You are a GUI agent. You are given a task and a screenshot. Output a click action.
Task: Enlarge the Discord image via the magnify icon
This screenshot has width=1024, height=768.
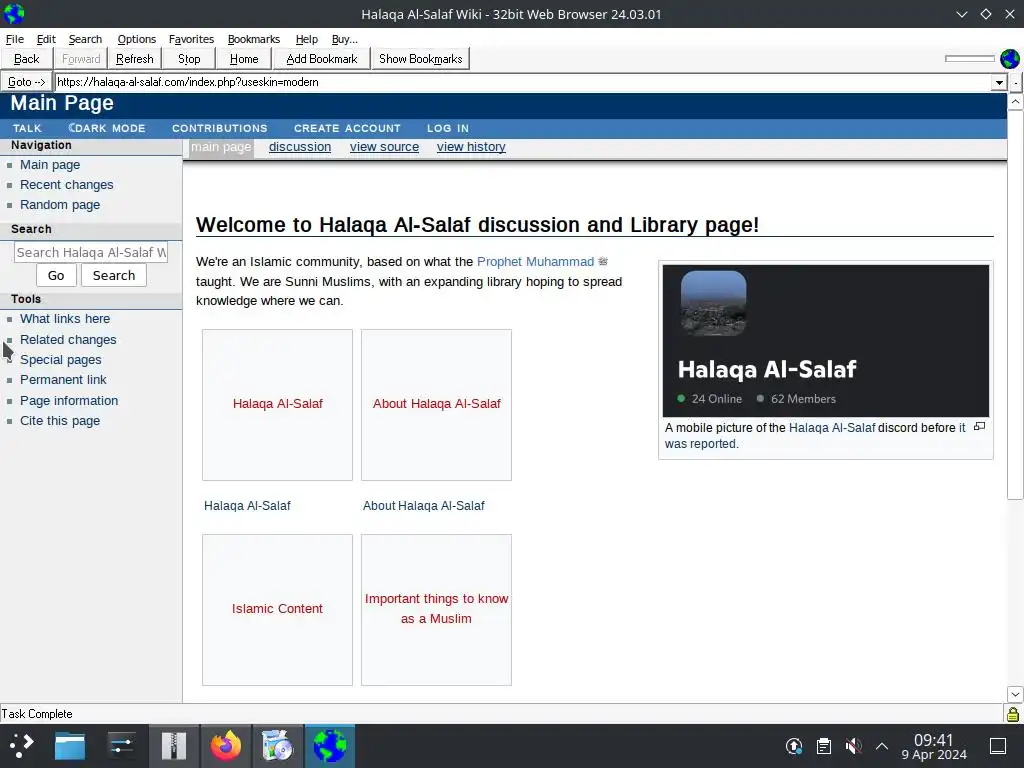click(x=980, y=426)
